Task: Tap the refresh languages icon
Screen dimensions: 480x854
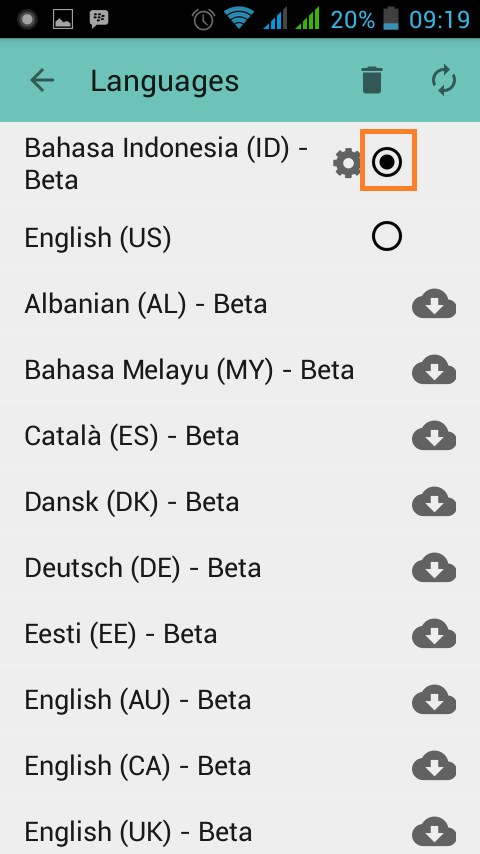Action: click(x=443, y=81)
